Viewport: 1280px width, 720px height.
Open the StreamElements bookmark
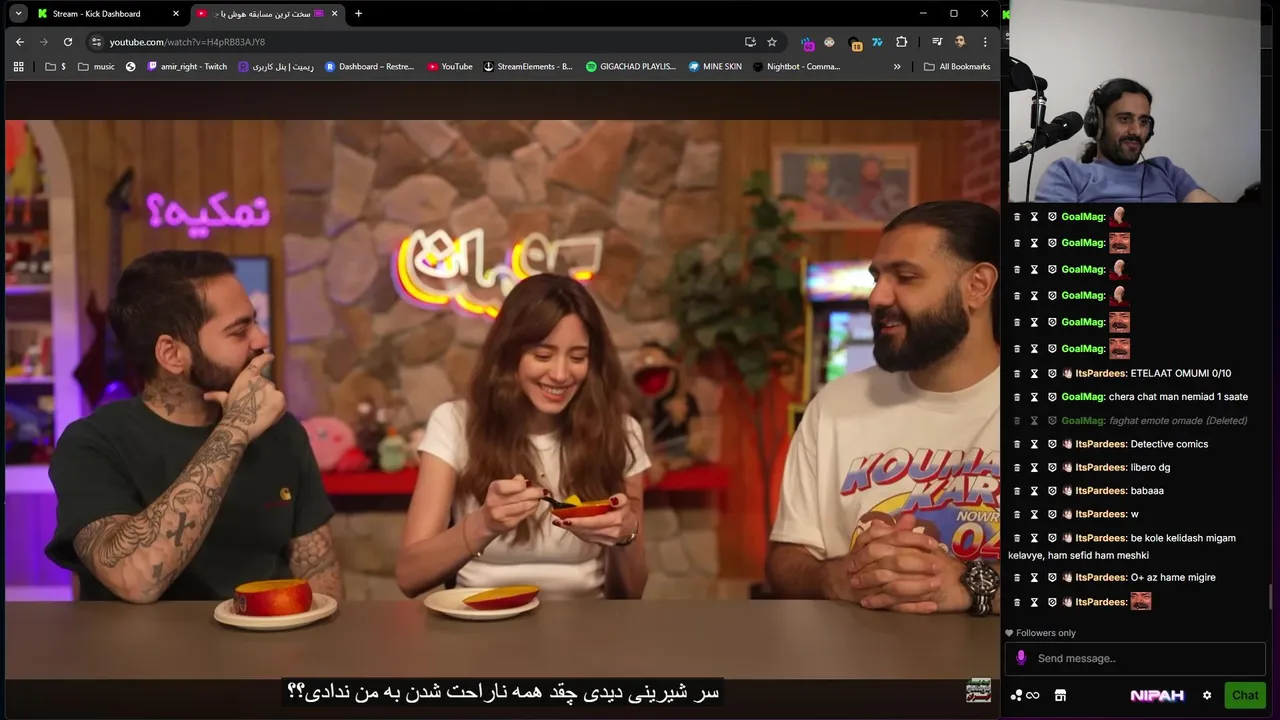(x=528, y=67)
